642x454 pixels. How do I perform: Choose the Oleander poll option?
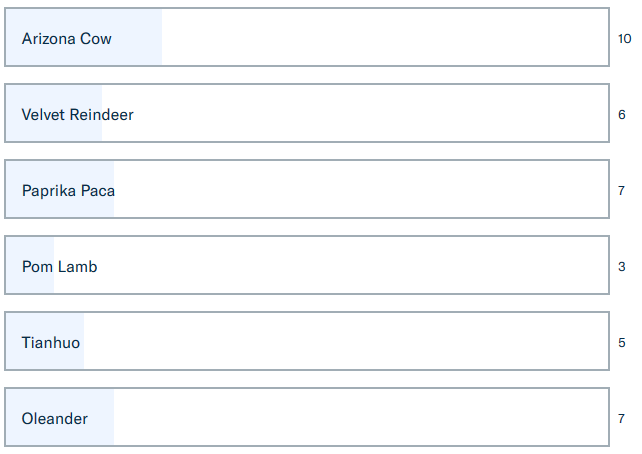(306, 418)
